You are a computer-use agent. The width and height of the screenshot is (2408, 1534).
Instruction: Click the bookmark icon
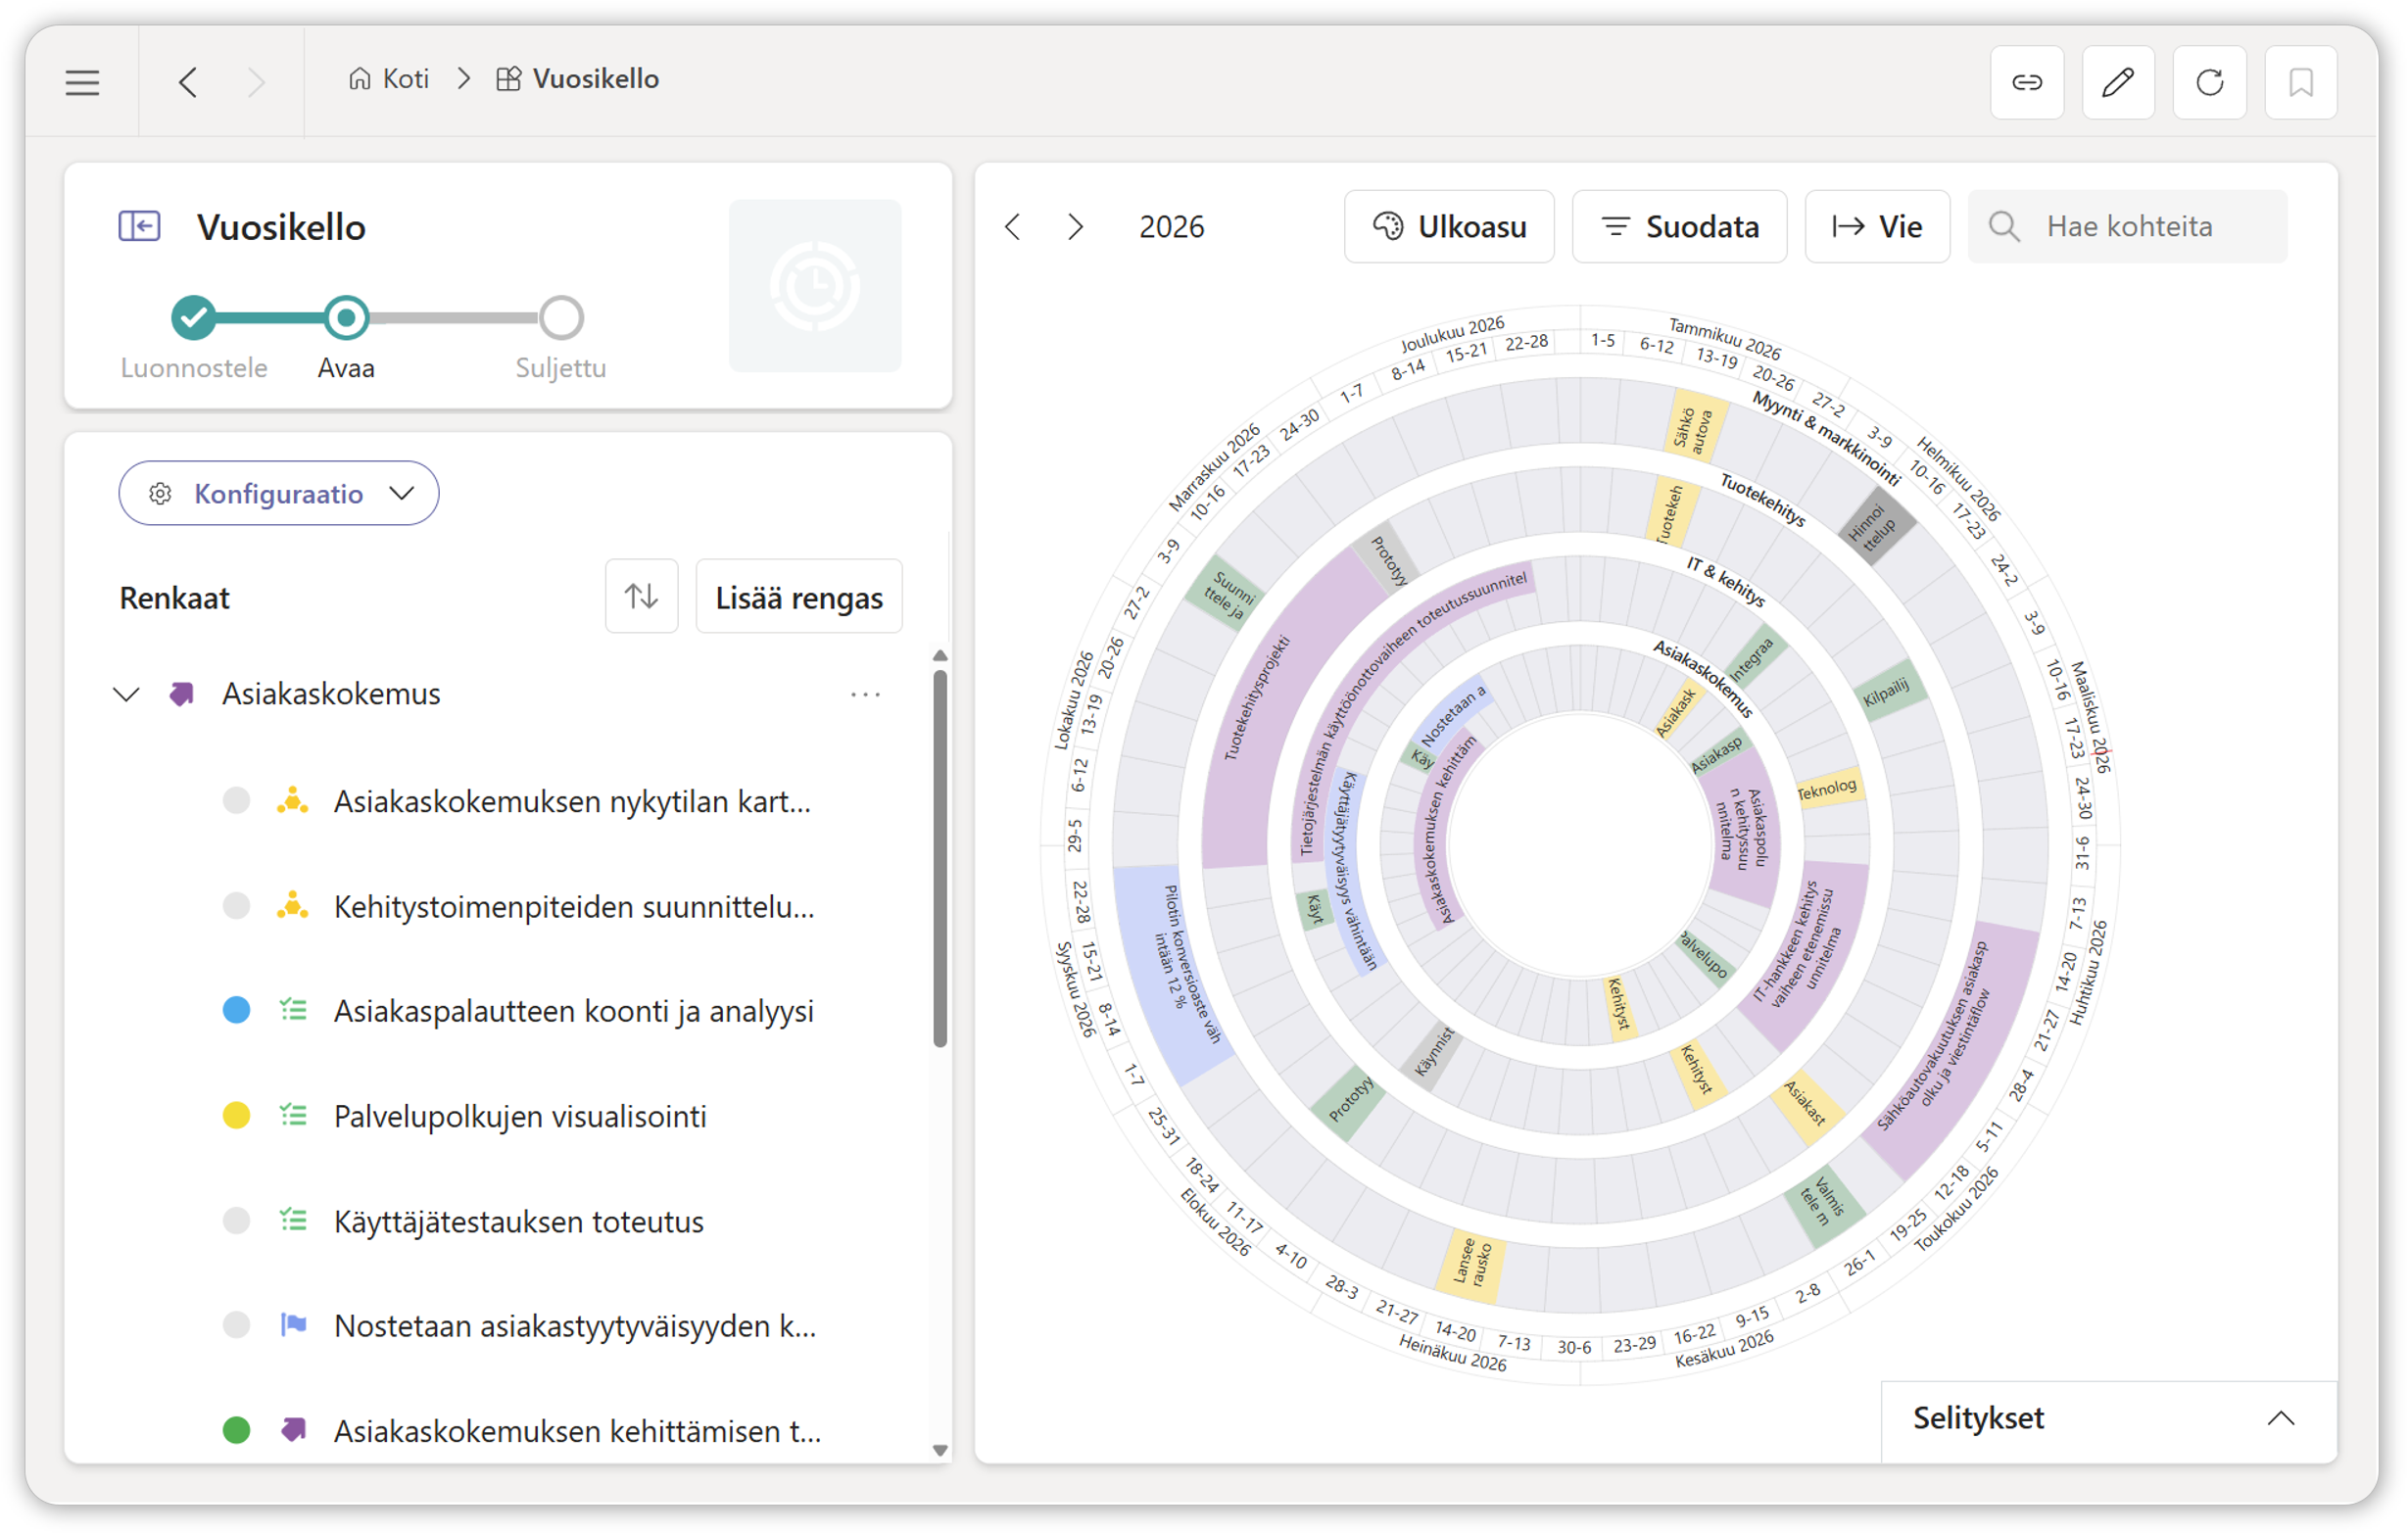[x=2300, y=82]
